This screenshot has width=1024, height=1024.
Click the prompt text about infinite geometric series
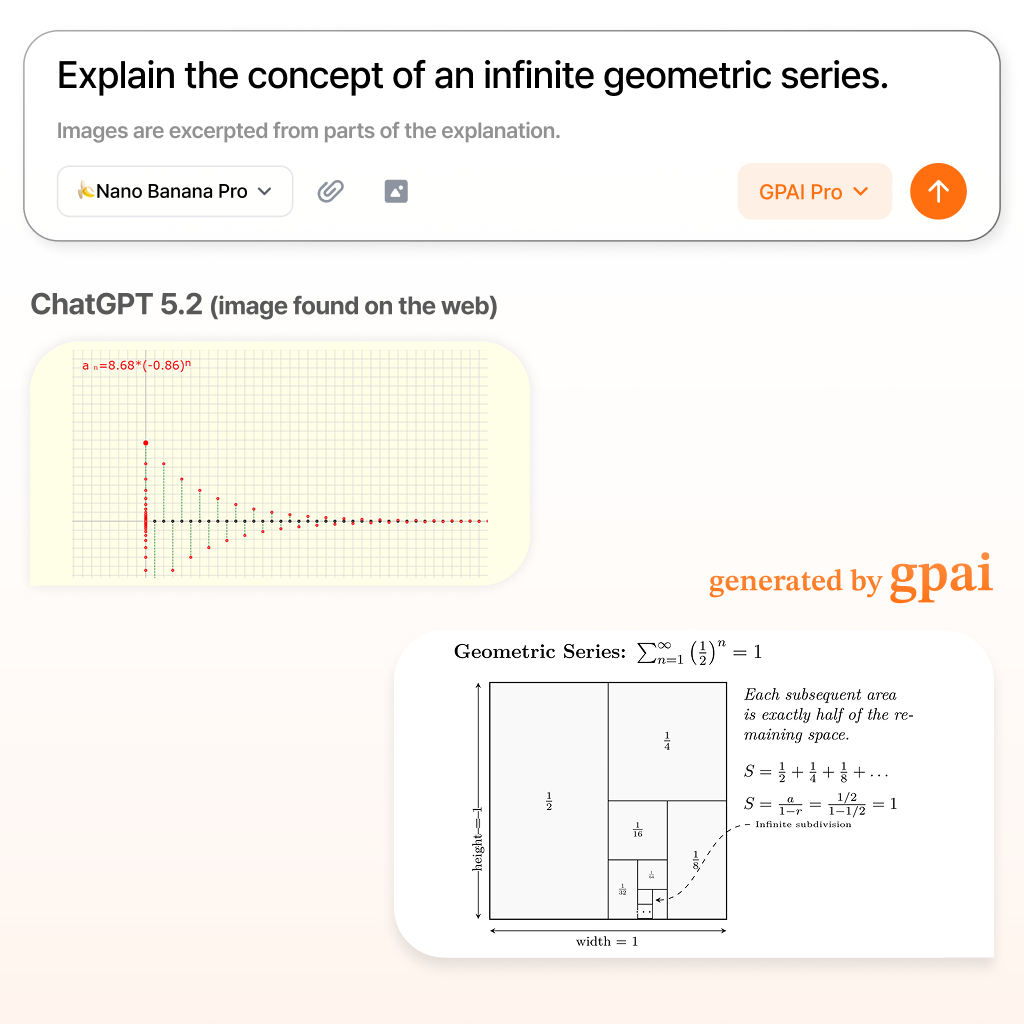(x=473, y=76)
